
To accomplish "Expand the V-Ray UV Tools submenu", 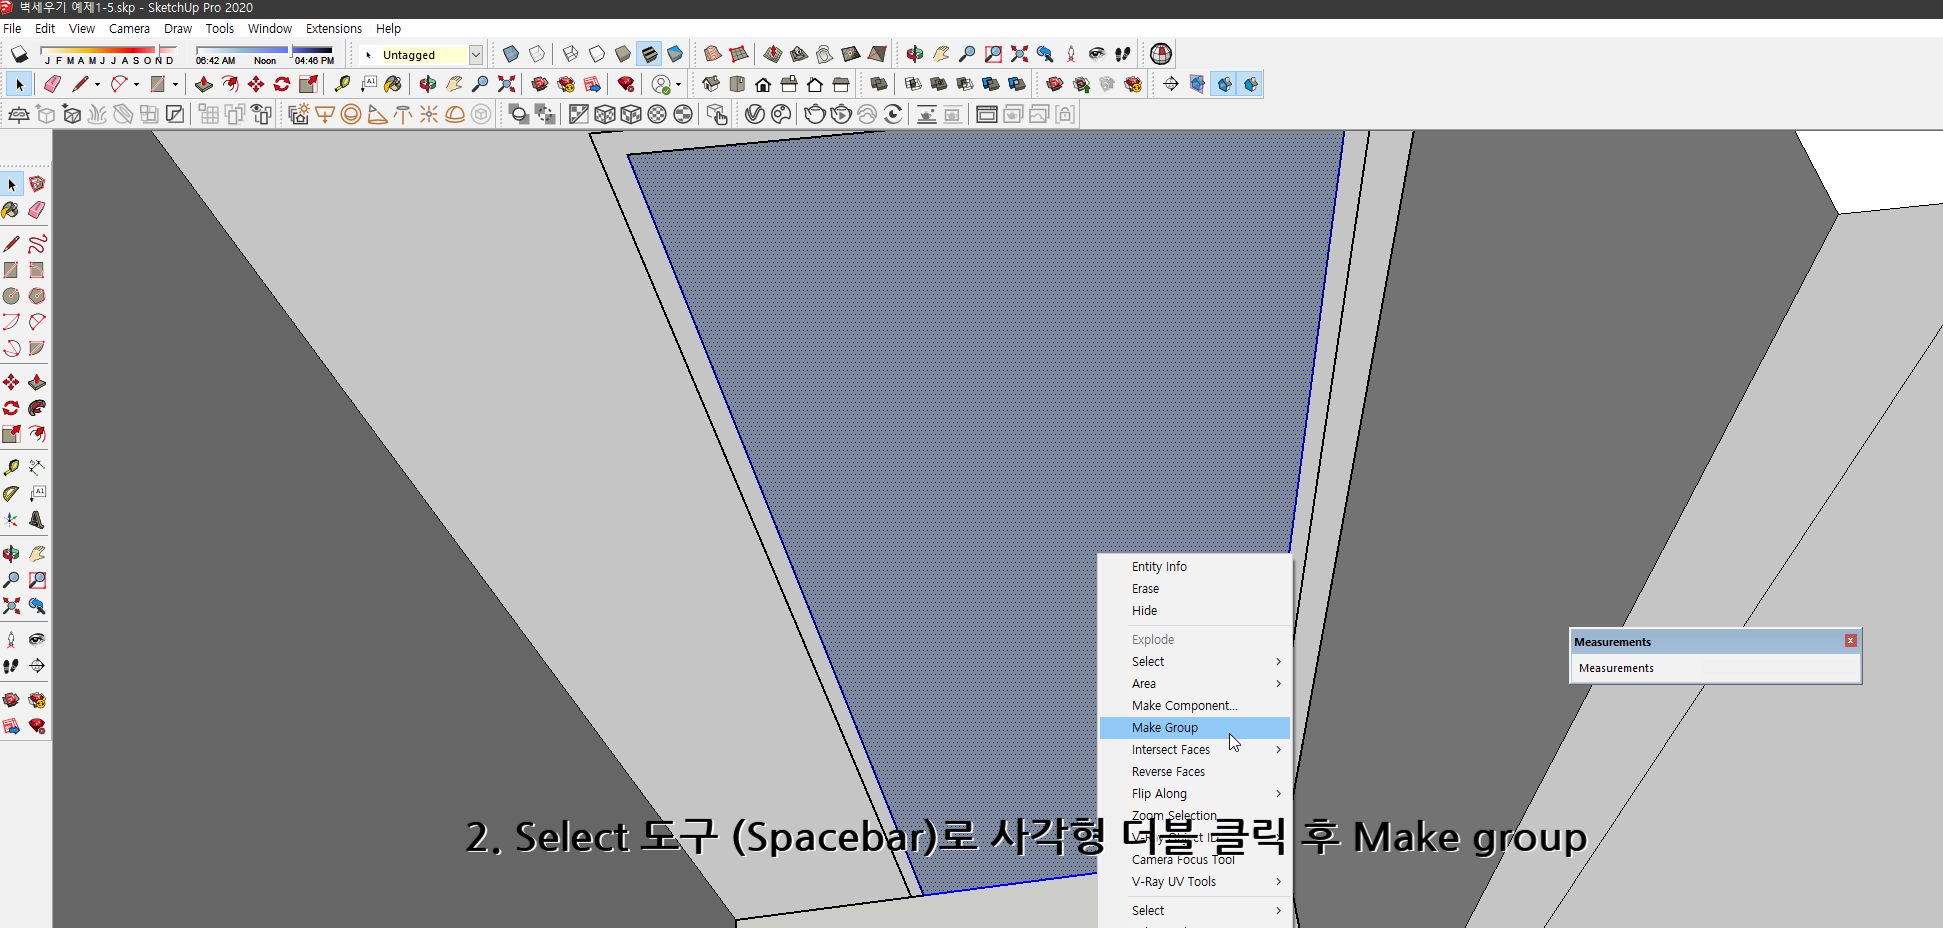I will [x=1195, y=882].
